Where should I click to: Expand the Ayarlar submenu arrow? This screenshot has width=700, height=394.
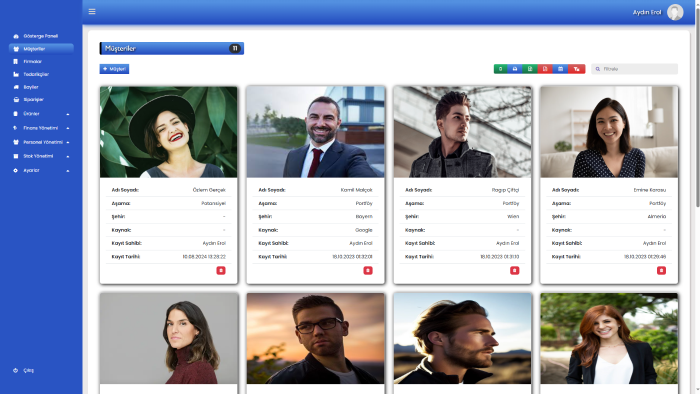click(68, 171)
